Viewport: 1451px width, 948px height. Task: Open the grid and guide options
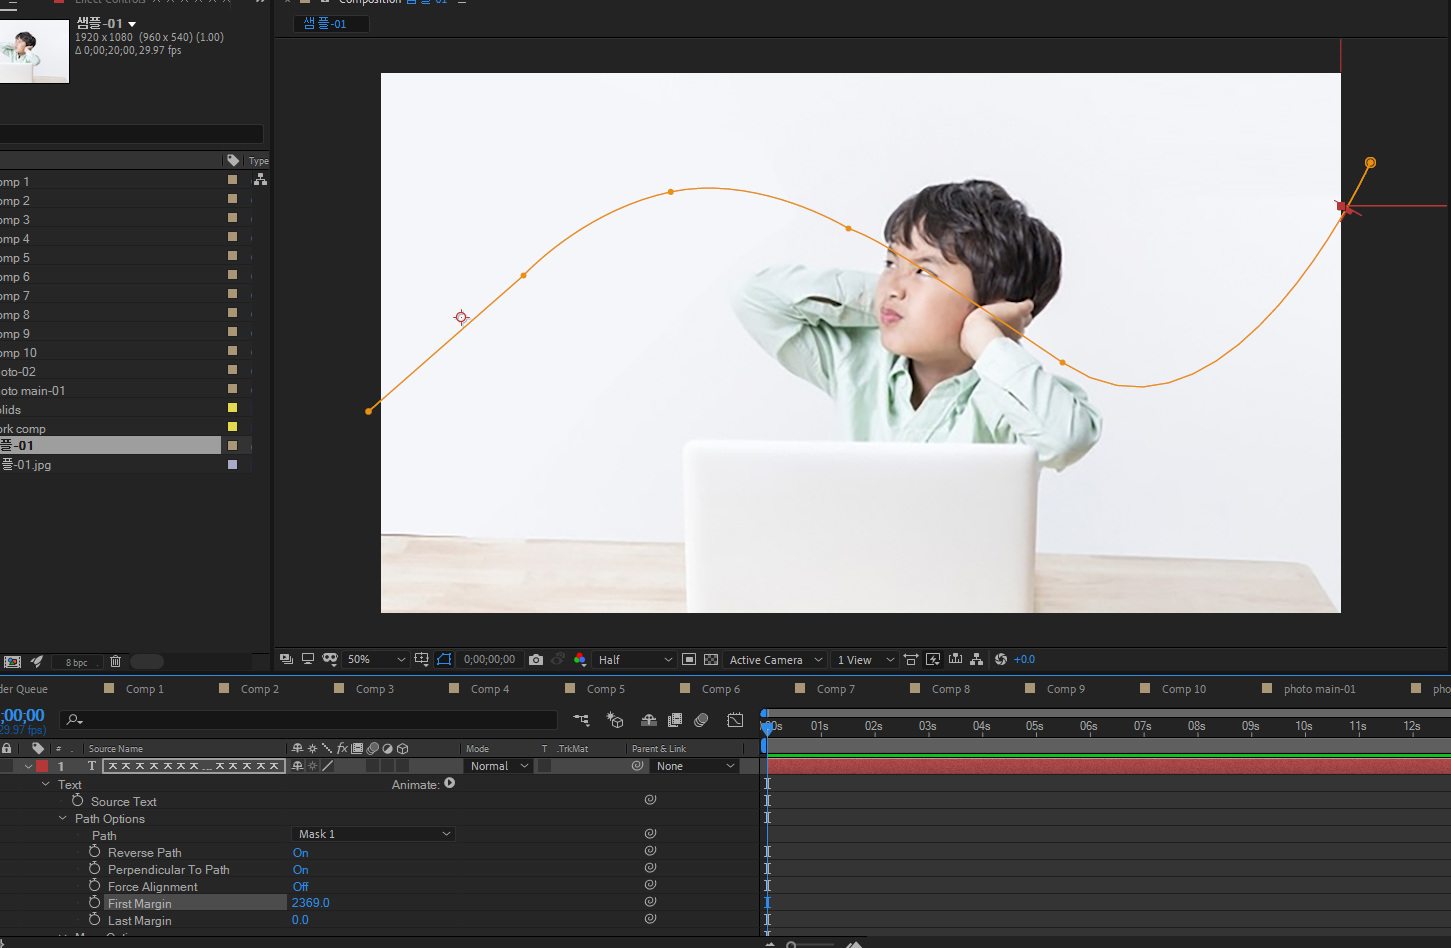(x=422, y=659)
